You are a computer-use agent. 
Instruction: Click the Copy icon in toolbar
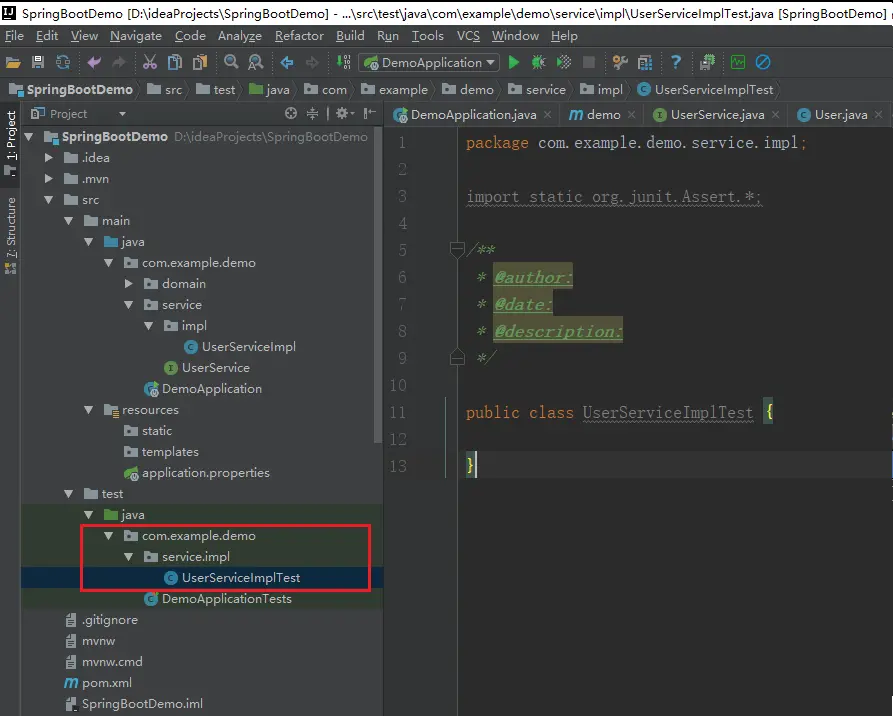(175, 62)
